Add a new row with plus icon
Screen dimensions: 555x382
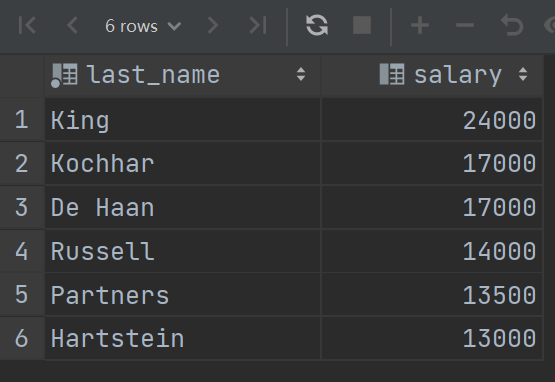420,25
